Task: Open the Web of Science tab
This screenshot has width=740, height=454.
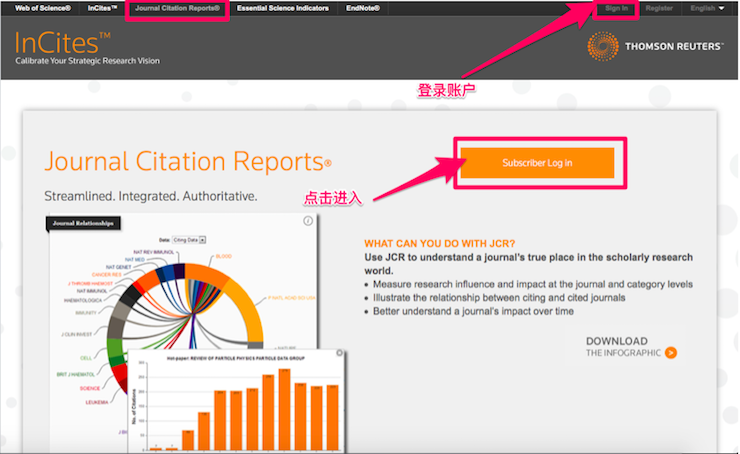Action: point(43,8)
